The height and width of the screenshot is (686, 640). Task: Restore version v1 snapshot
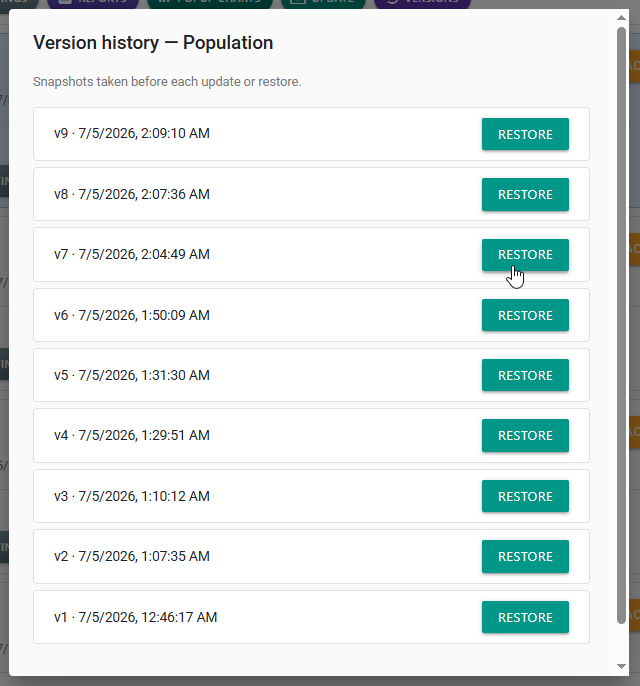pyautogui.click(x=525, y=617)
